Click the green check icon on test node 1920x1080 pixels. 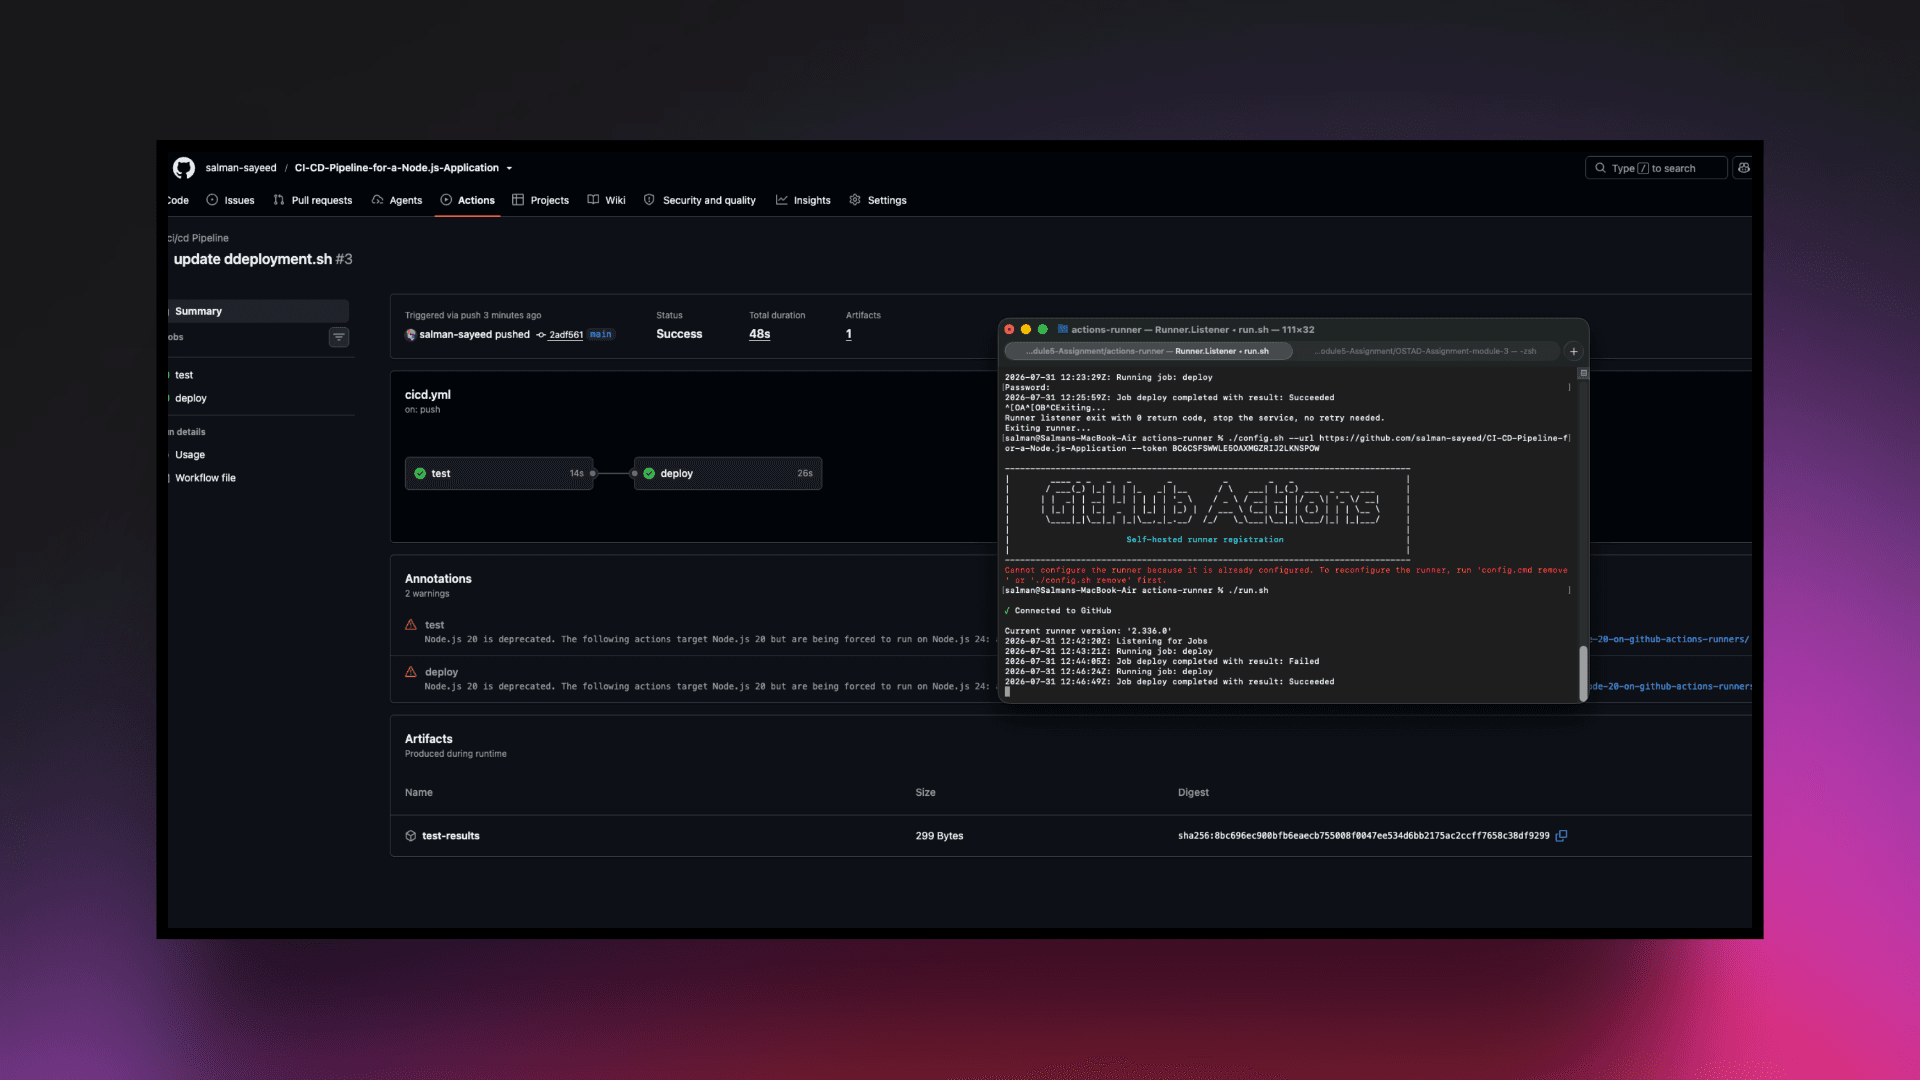[420, 473]
